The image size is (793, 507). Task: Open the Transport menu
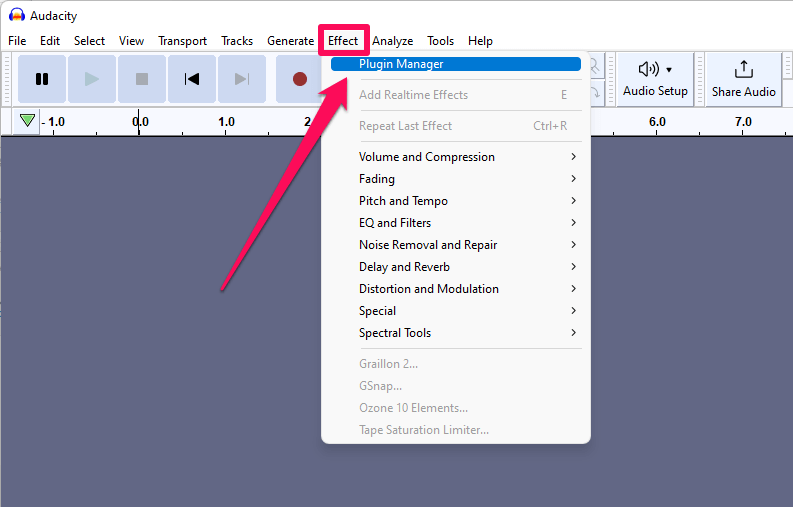coord(182,41)
